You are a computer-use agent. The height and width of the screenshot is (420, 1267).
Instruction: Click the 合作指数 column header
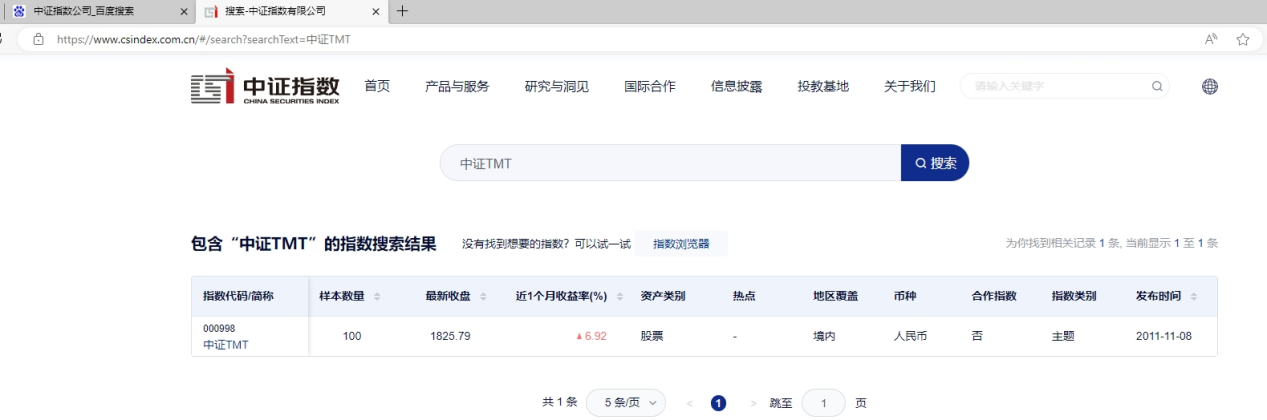click(994, 297)
